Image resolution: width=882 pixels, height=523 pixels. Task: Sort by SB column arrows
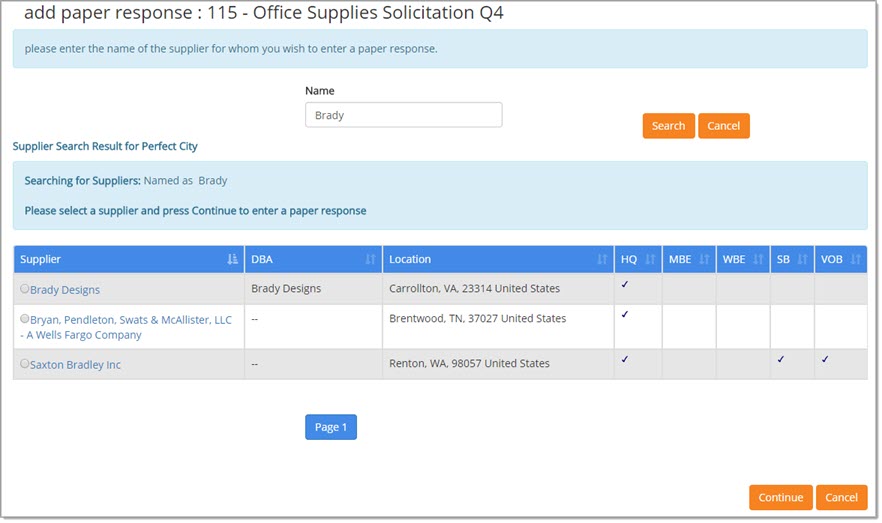[x=802, y=260]
